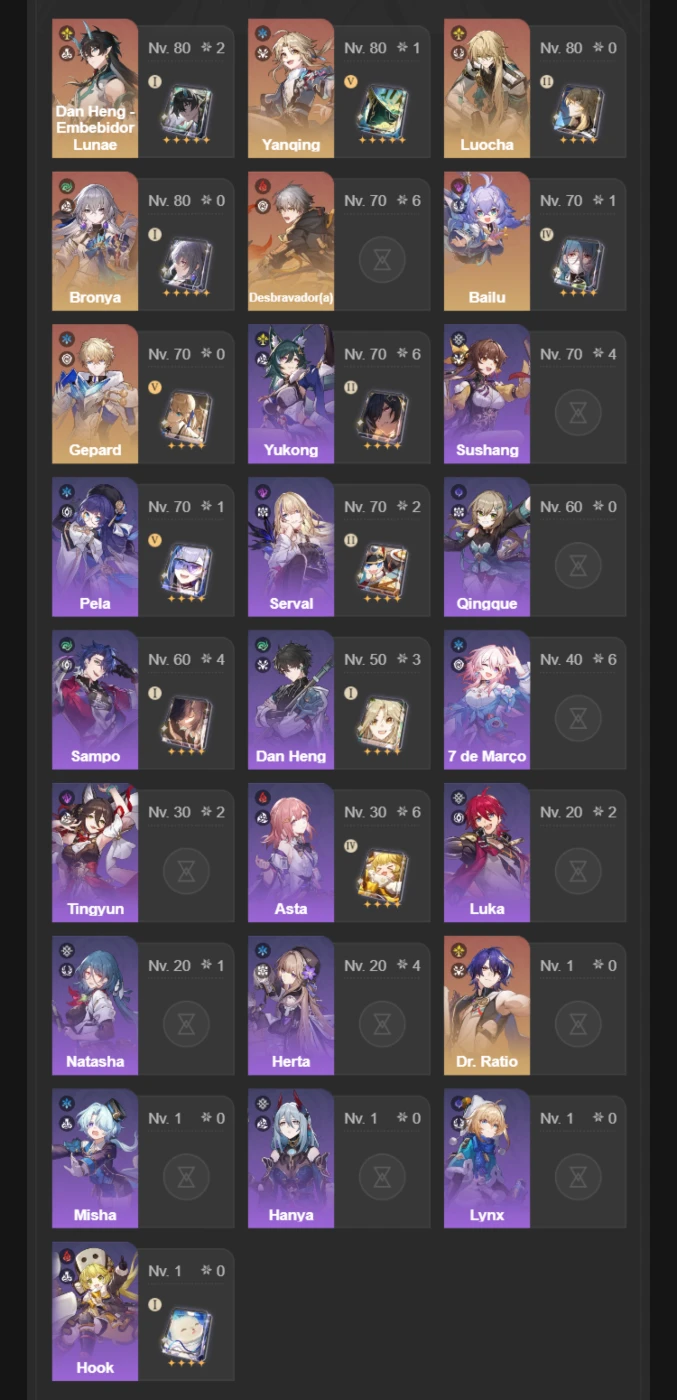Click Yanqing's equipped light cone icon
The width and height of the screenshot is (677, 1400).
point(381,109)
